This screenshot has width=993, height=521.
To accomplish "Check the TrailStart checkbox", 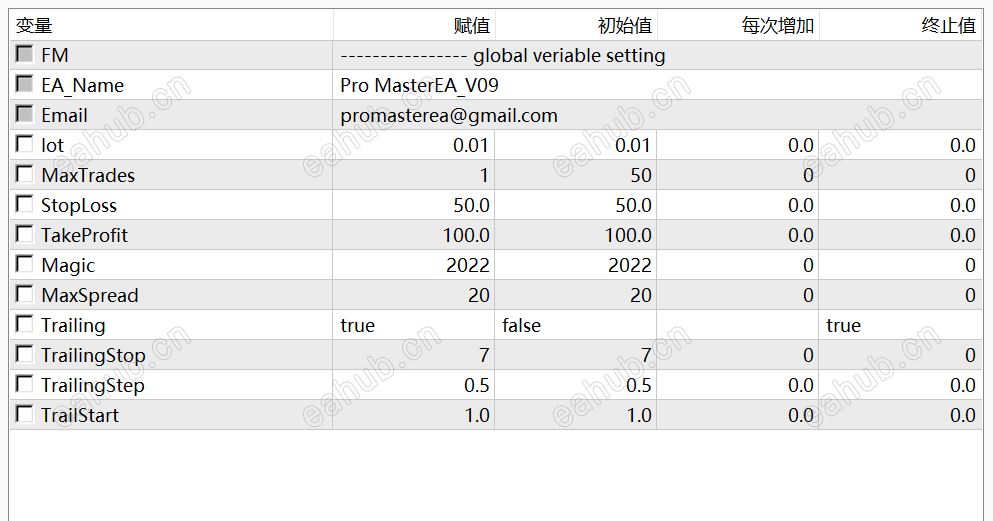I will (24, 414).
